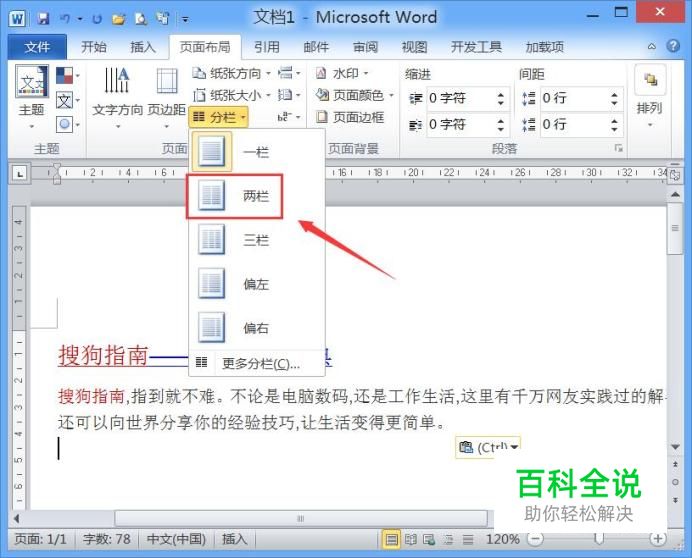692x558 pixels.
Task: Open Text Direction (文字方向) button
Action: point(117,98)
